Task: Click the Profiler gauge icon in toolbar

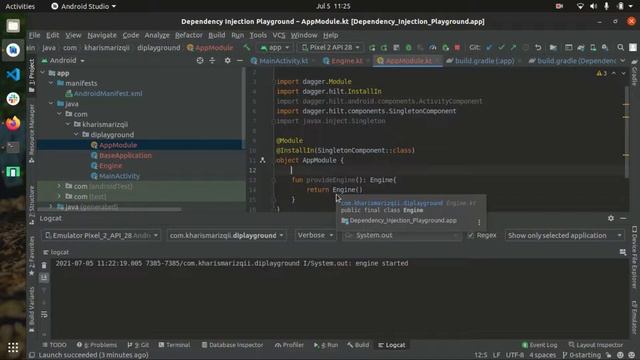Action: point(433,48)
